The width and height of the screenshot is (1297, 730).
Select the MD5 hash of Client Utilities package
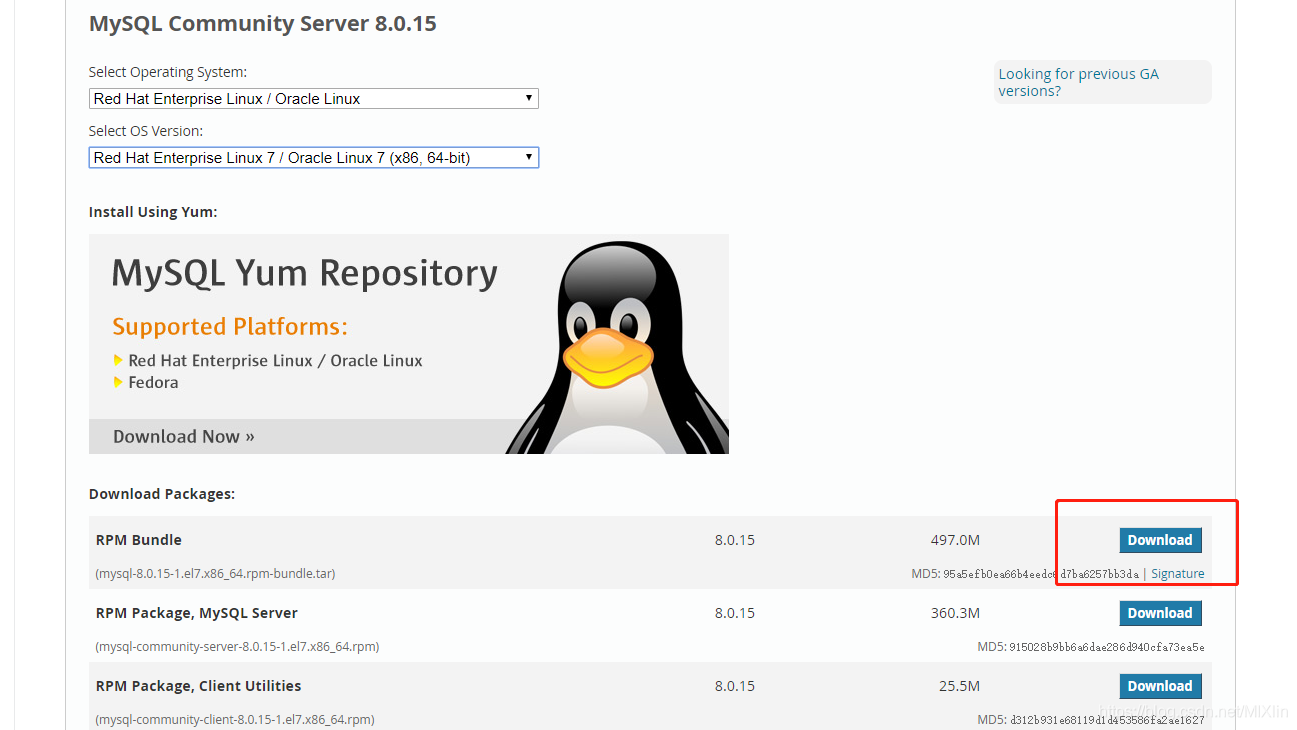1107,720
